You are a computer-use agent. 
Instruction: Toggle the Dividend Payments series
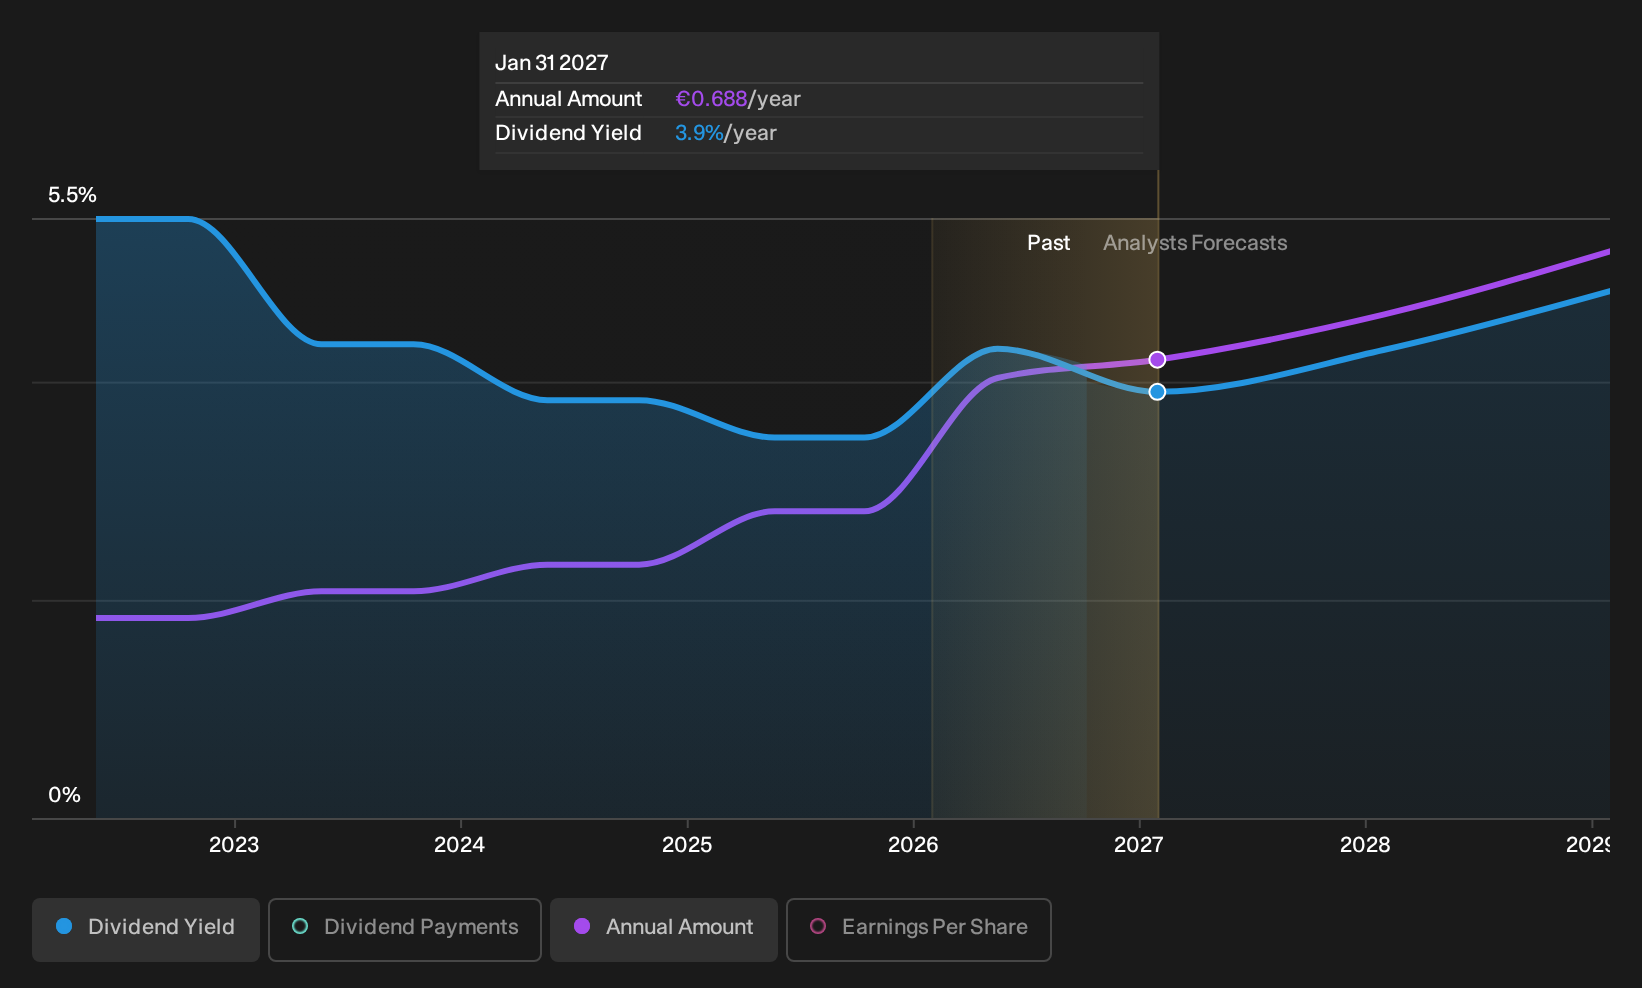[405, 930]
